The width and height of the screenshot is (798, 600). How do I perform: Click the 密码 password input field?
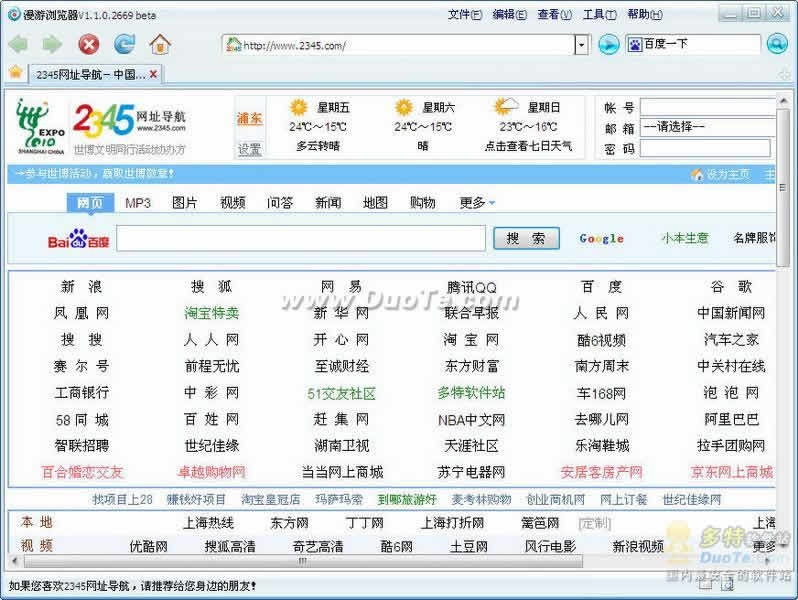pos(705,148)
